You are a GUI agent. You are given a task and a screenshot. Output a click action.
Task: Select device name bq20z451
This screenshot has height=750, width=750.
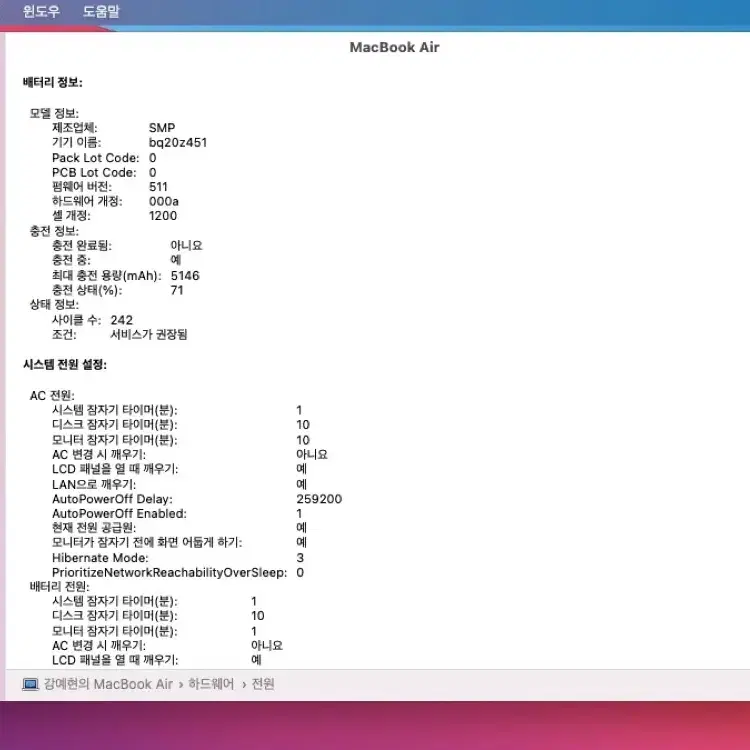pyautogui.click(x=177, y=143)
